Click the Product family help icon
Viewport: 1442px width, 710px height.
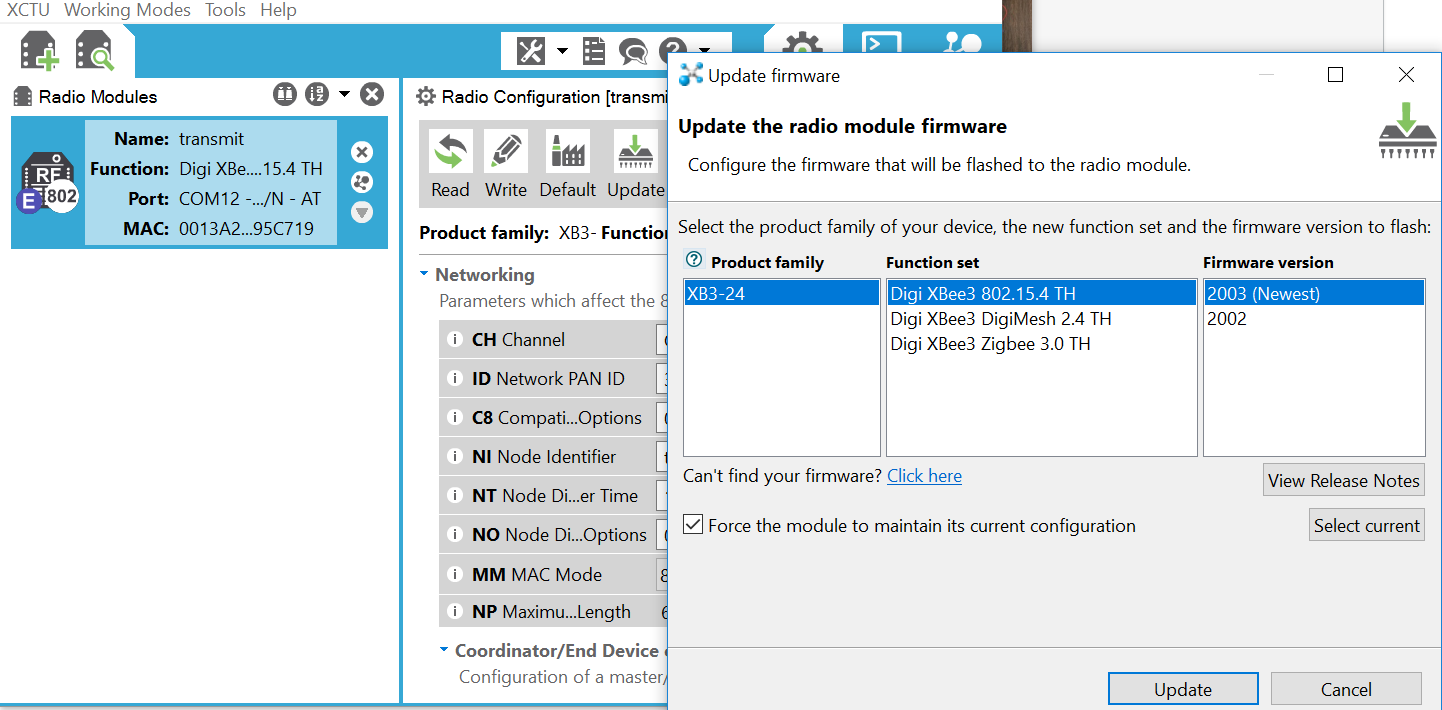(x=694, y=260)
